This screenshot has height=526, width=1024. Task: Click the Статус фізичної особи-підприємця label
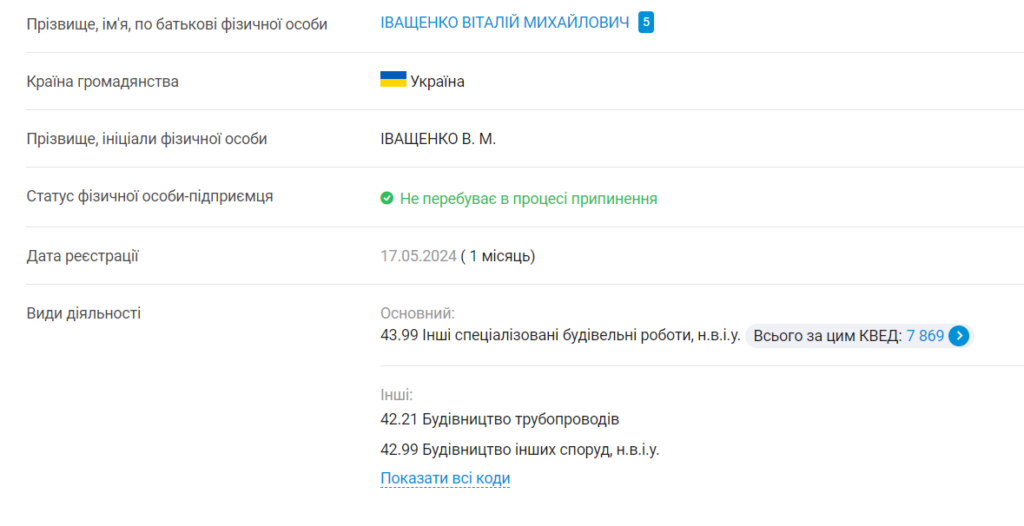pos(149,196)
